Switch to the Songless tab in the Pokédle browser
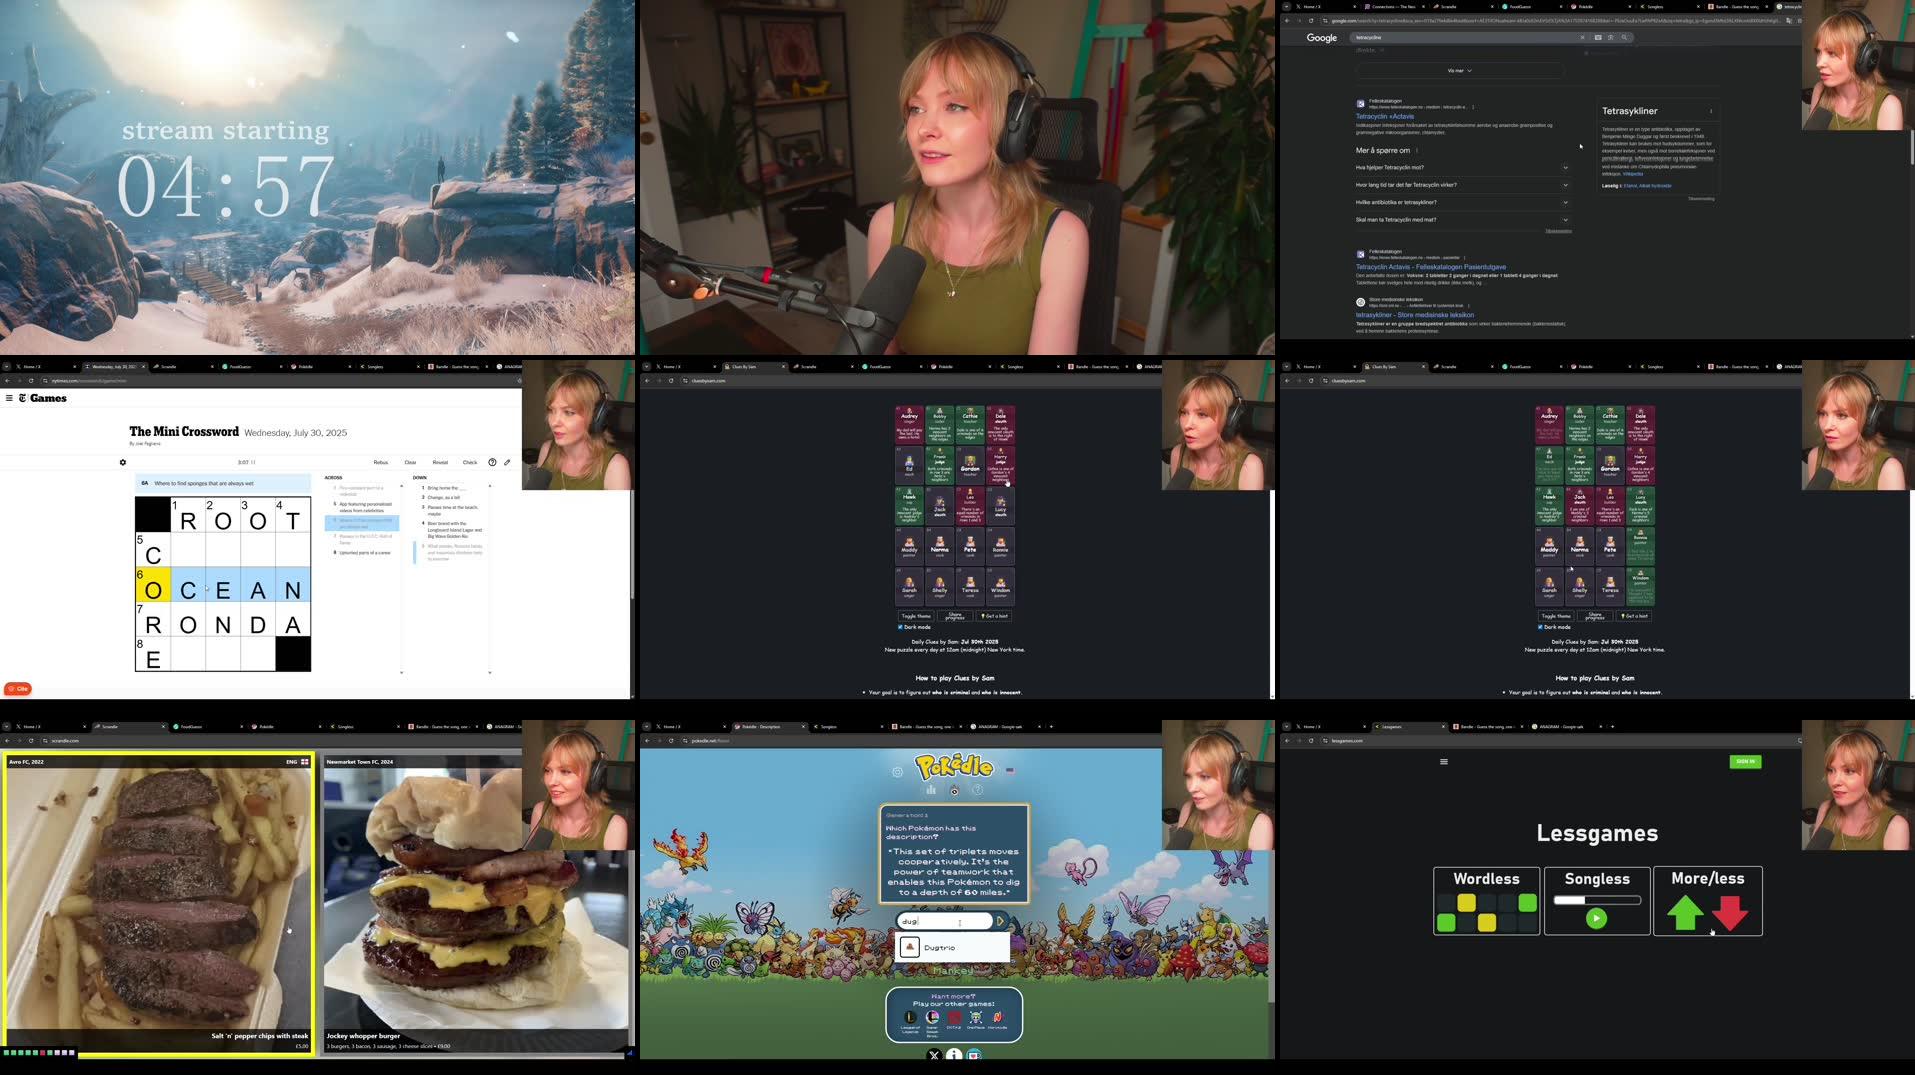 point(845,727)
